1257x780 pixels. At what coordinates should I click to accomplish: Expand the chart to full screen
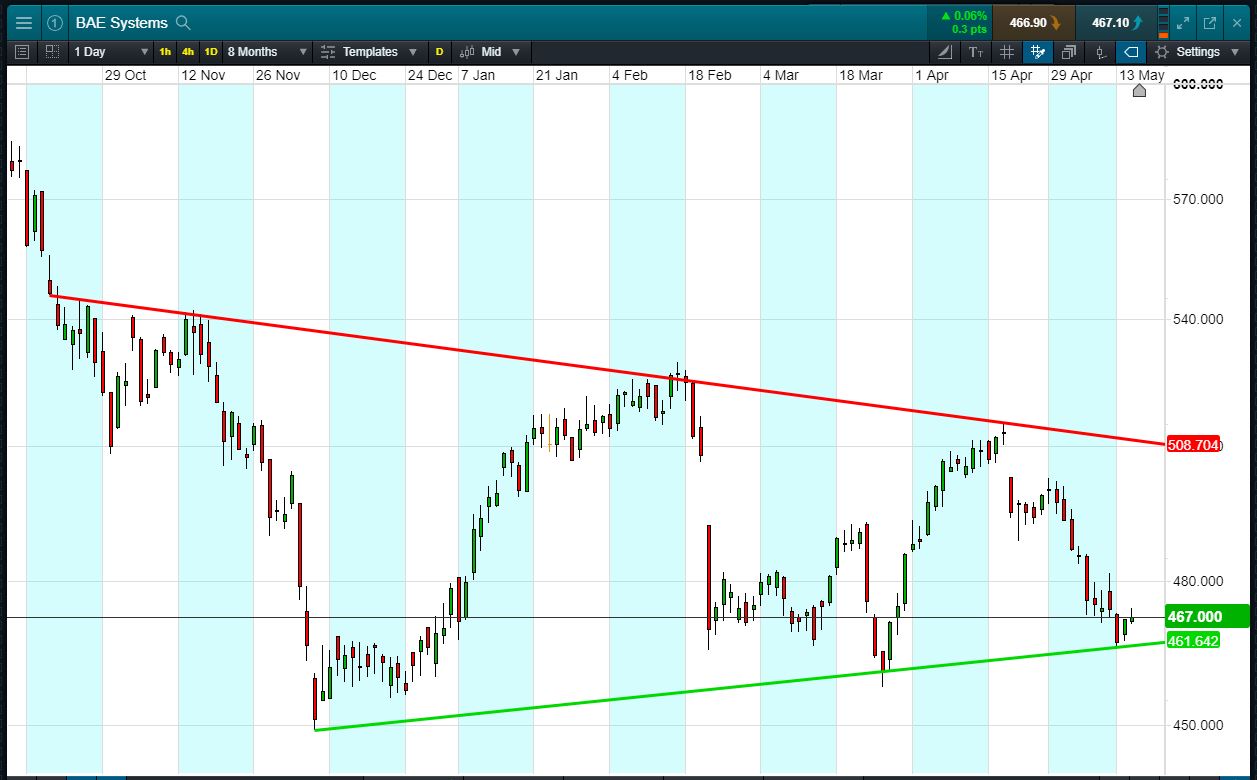1183,22
